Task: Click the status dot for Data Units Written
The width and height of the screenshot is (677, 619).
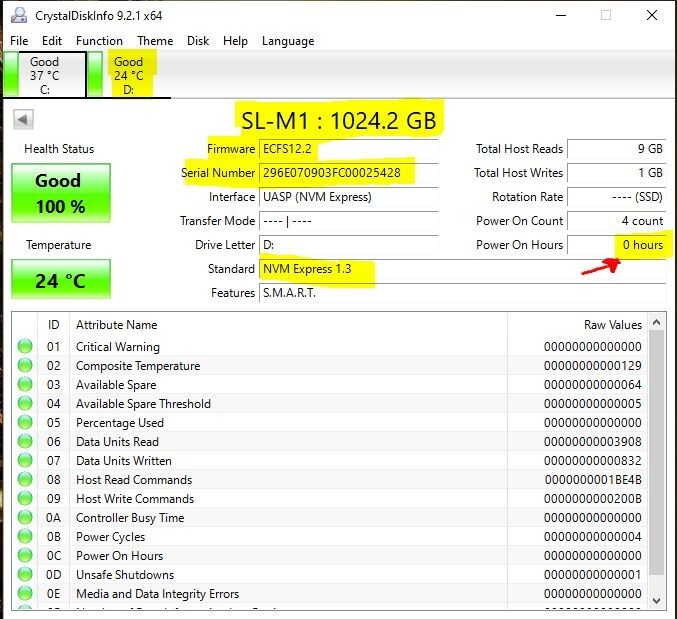Action: 25,460
